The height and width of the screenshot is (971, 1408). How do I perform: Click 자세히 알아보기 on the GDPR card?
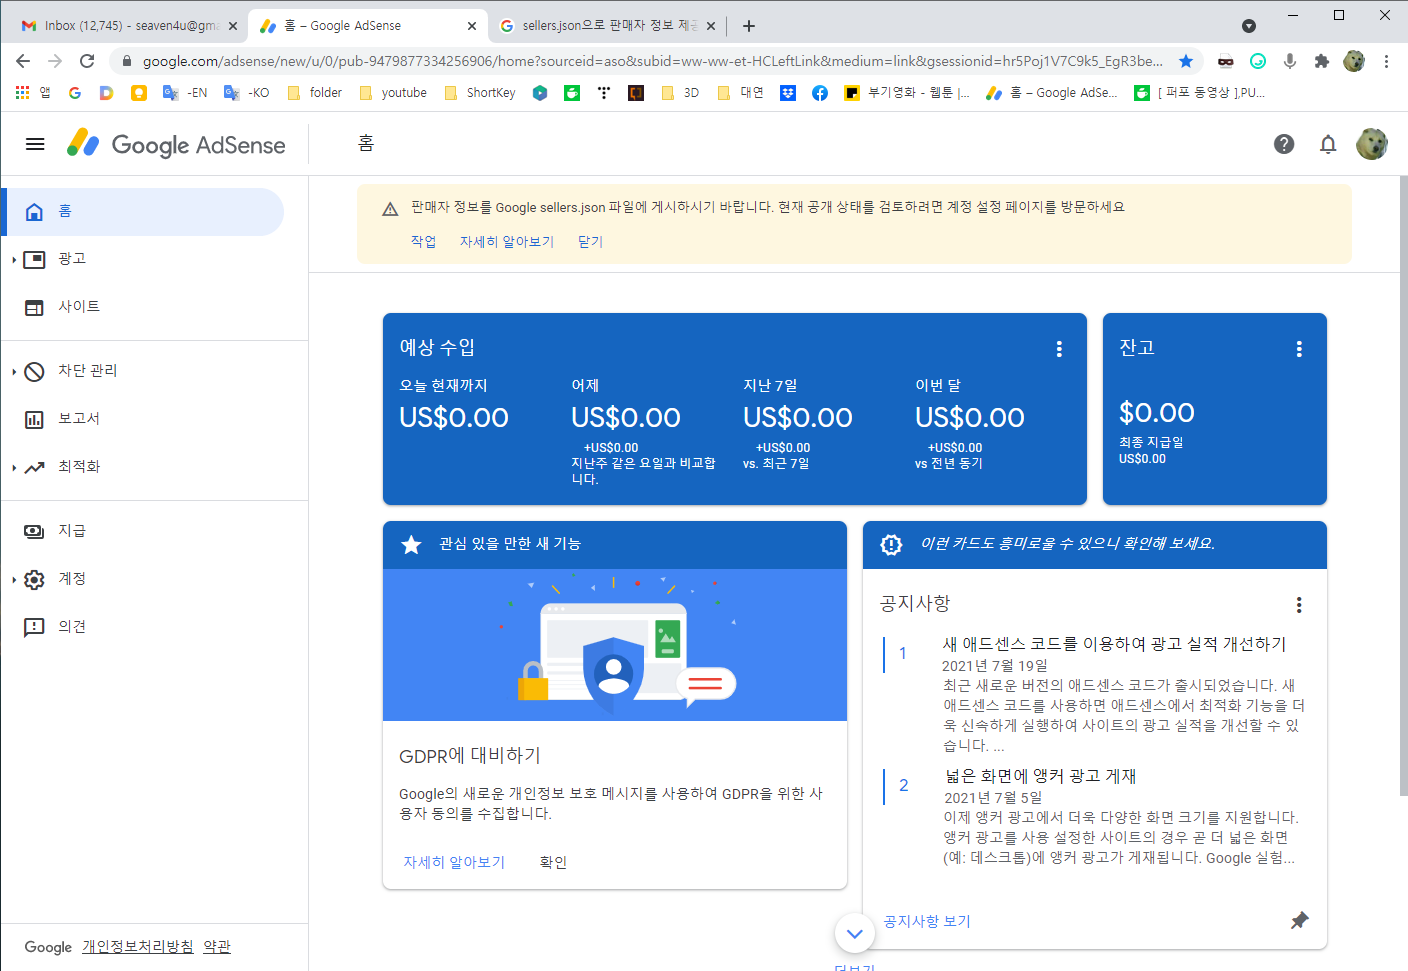454,862
